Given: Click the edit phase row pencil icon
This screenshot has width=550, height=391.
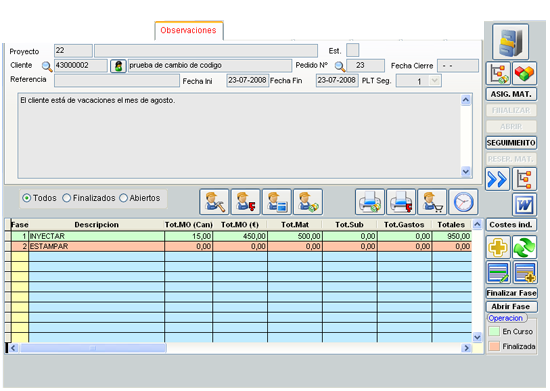Looking at the screenshot, I should 498,272.
